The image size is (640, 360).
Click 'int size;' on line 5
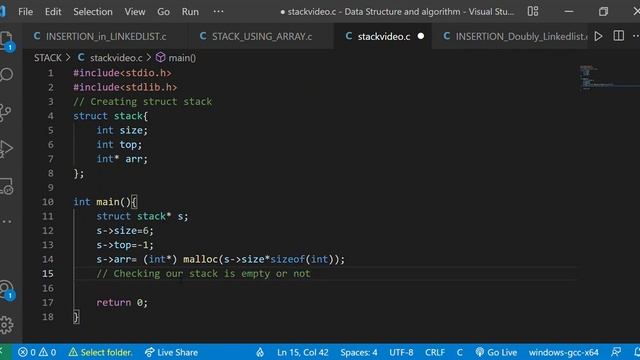coord(122,130)
